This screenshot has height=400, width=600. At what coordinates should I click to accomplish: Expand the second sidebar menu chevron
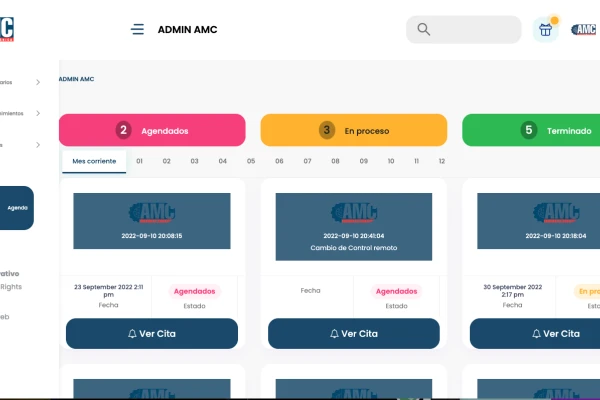tap(38, 113)
